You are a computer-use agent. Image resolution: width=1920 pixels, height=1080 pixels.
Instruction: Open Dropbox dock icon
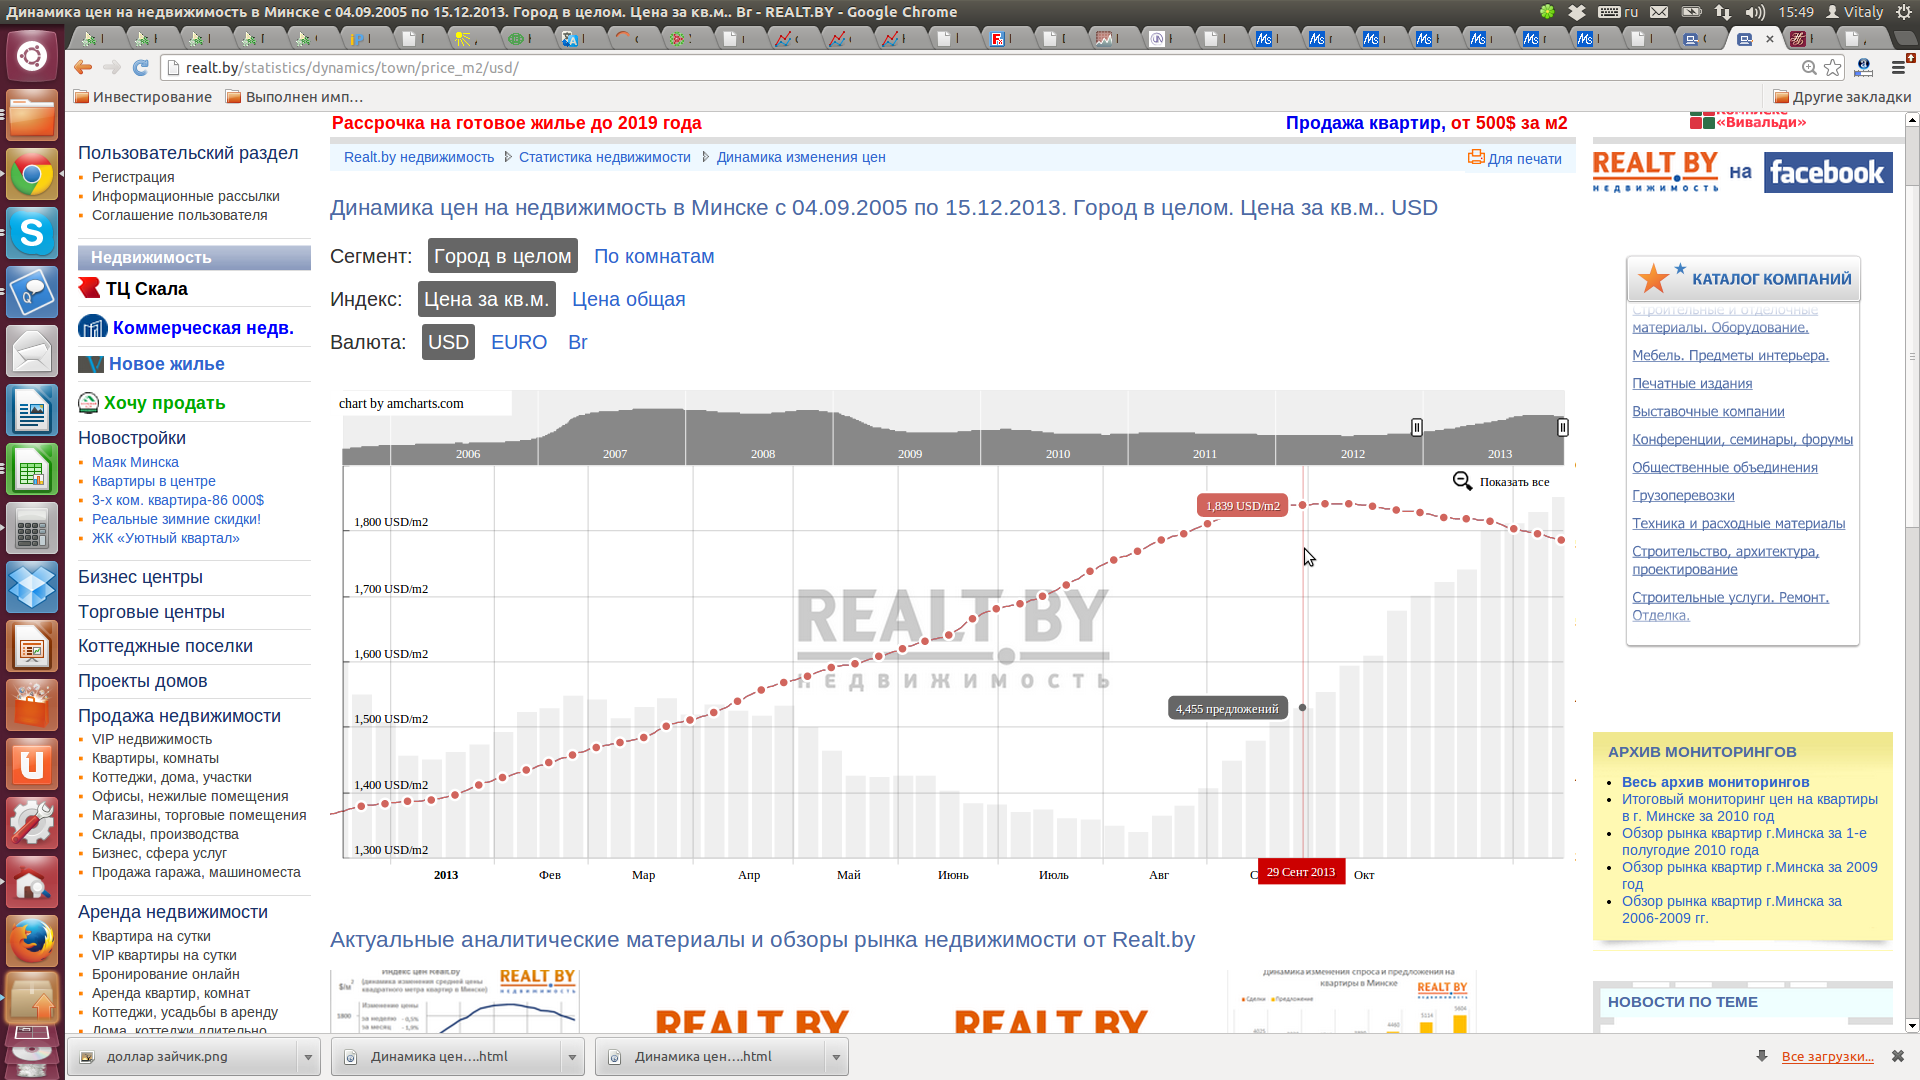(32, 588)
